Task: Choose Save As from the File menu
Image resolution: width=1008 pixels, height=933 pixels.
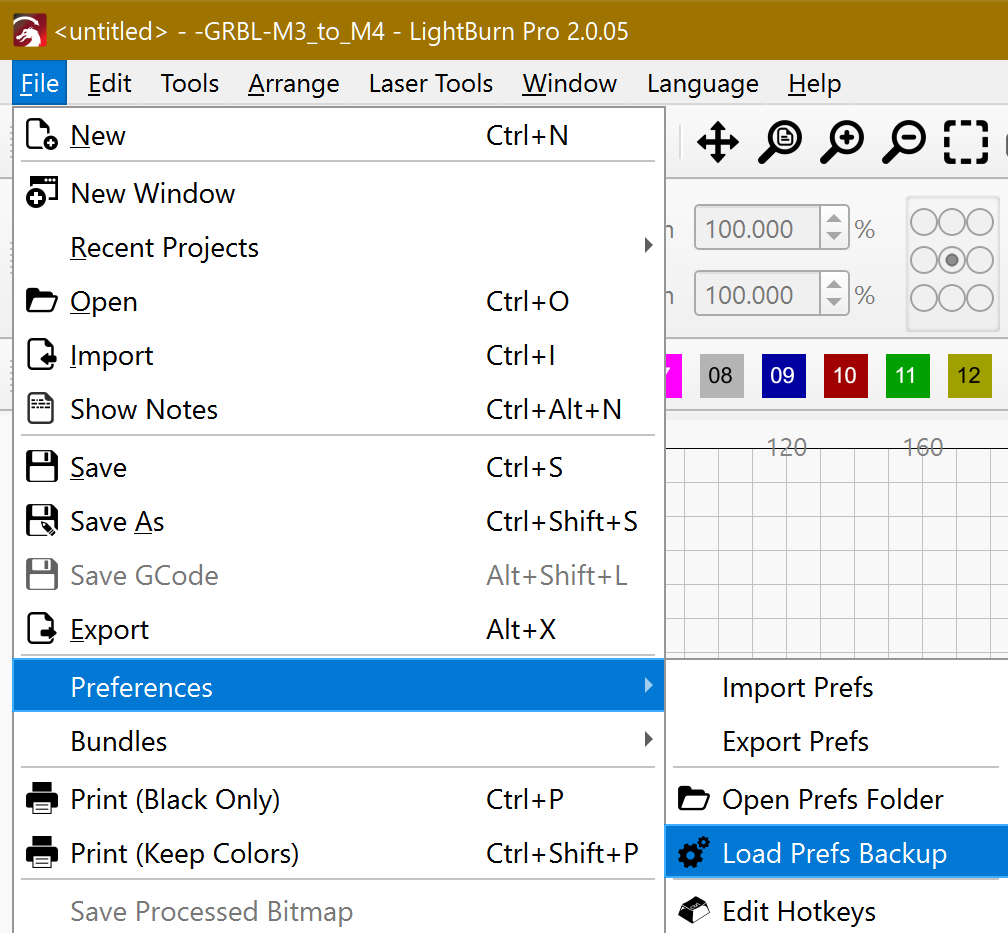Action: pos(117,521)
